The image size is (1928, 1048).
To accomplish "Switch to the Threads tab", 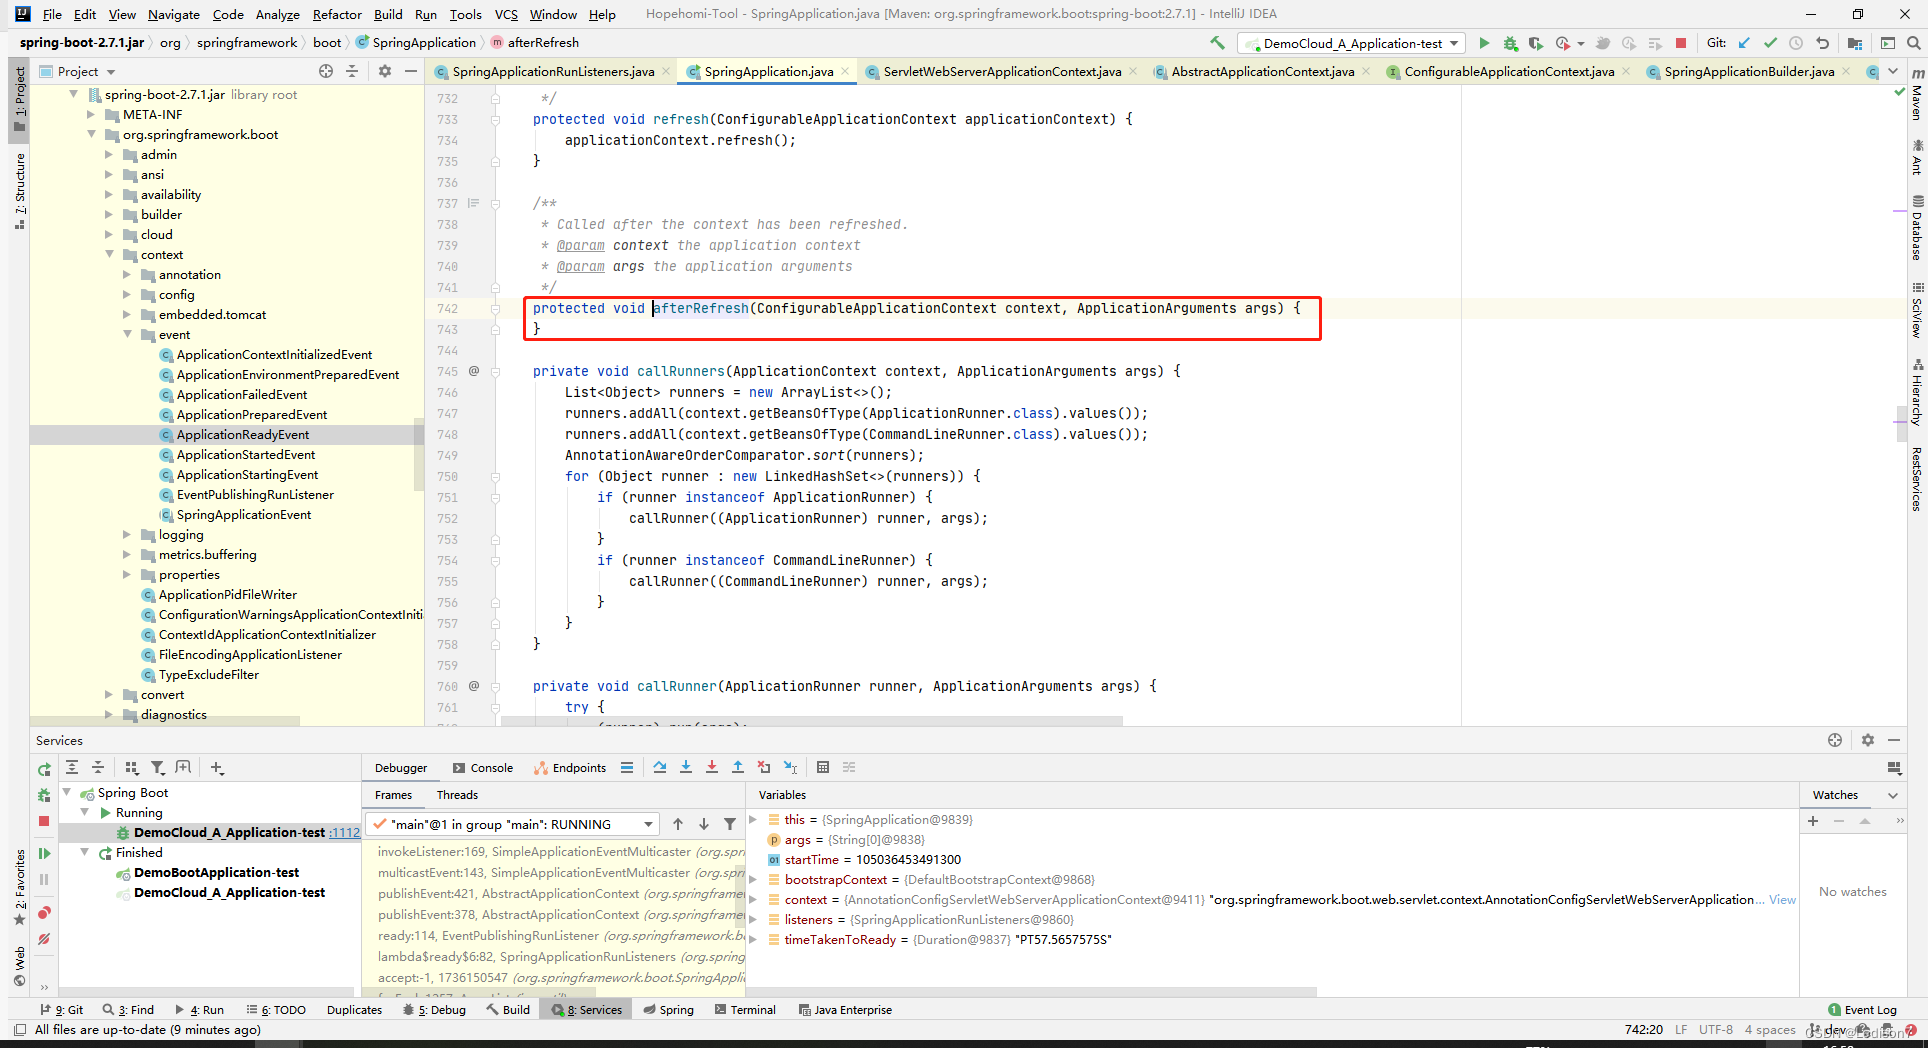I will click(x=457, y=794).
